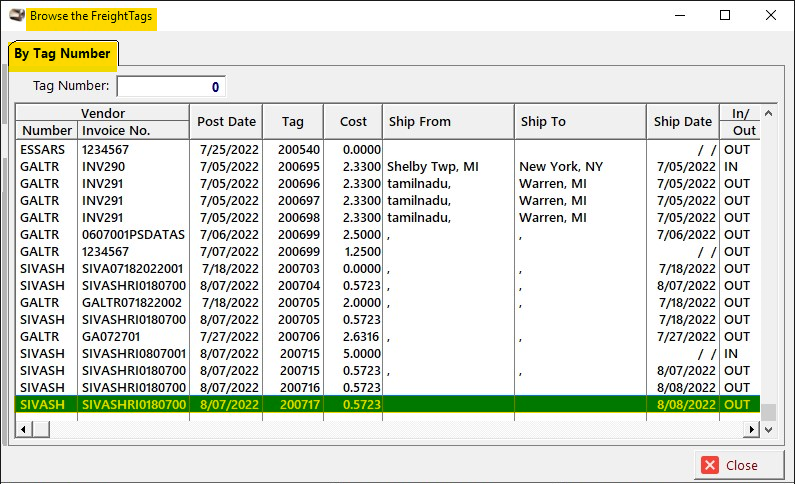This screenshot has height=484, width=795.
Task: Click the vertical scrollbar down arrow
Action: (769, 430)
